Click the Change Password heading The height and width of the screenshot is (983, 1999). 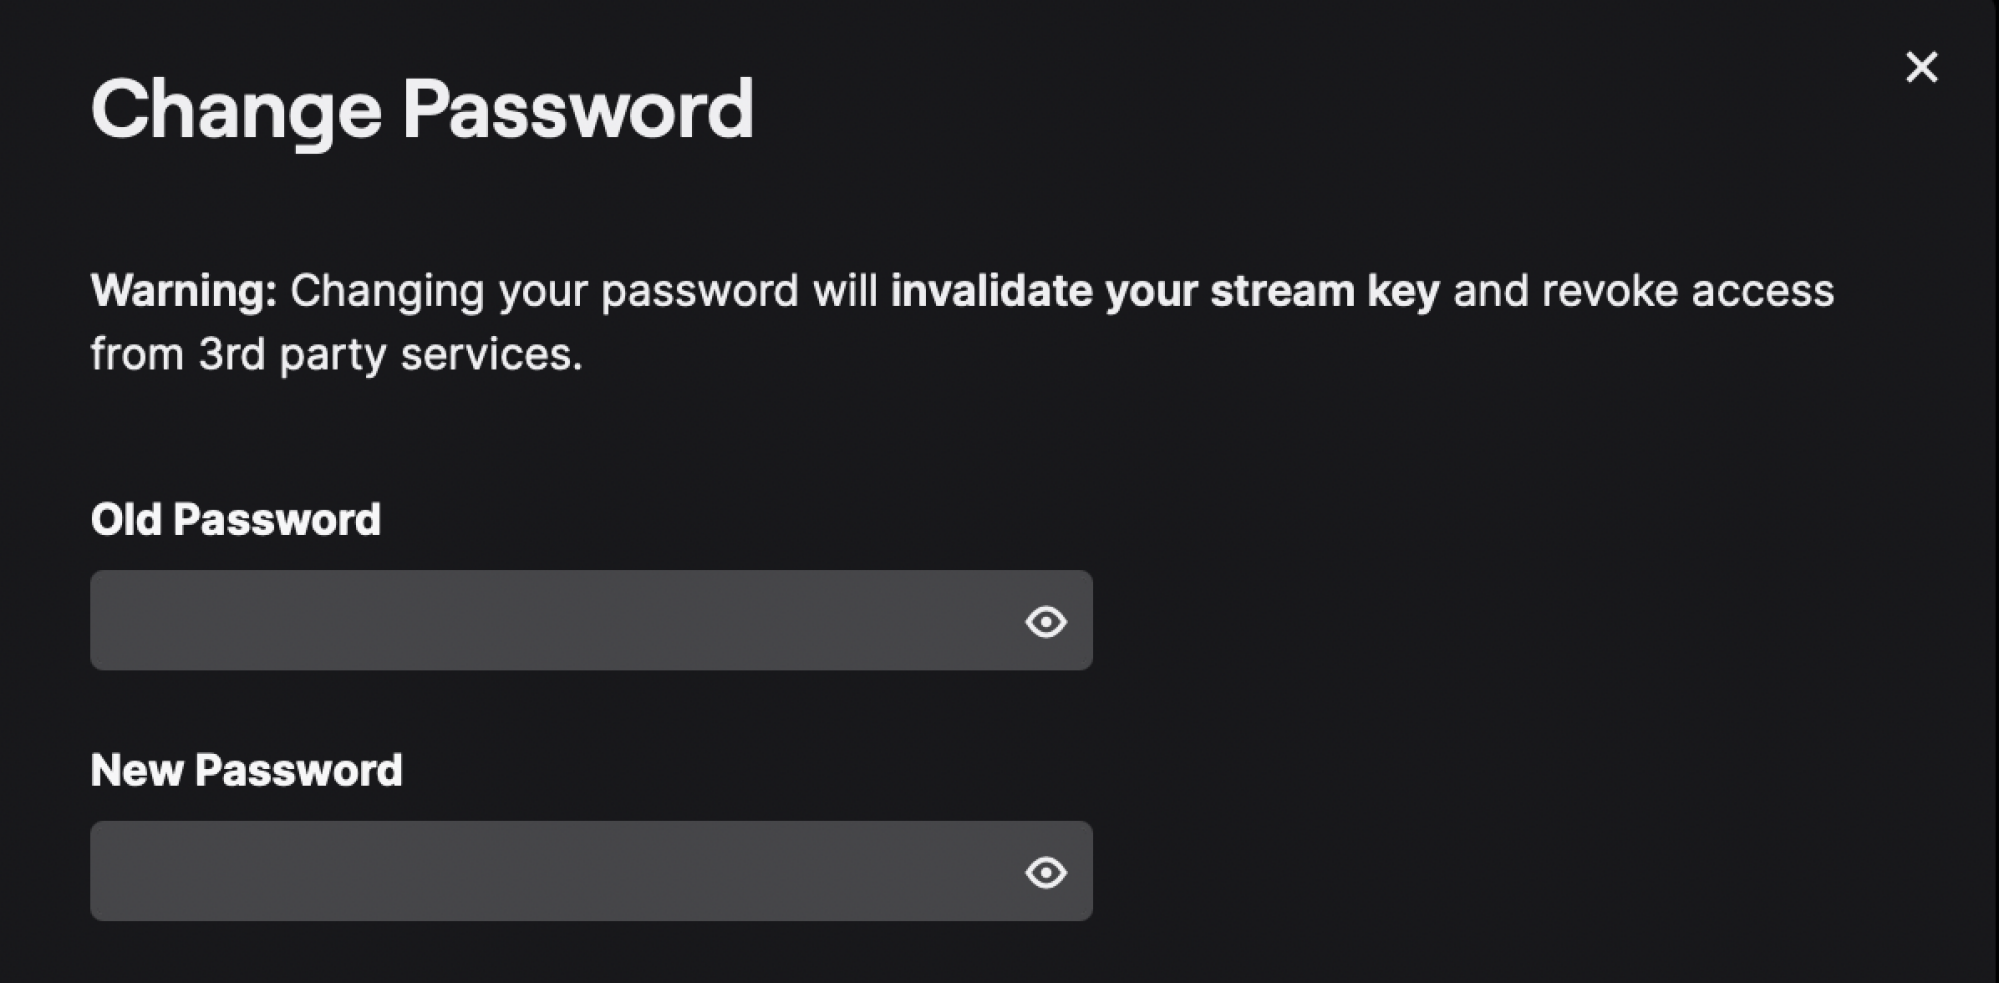tap(422, 110)
